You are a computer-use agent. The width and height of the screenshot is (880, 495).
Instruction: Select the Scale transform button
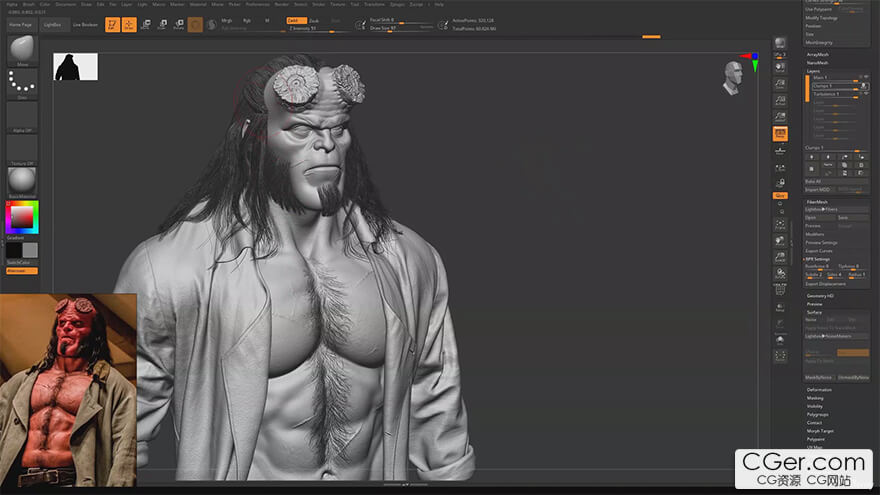(x=162, y=25)
